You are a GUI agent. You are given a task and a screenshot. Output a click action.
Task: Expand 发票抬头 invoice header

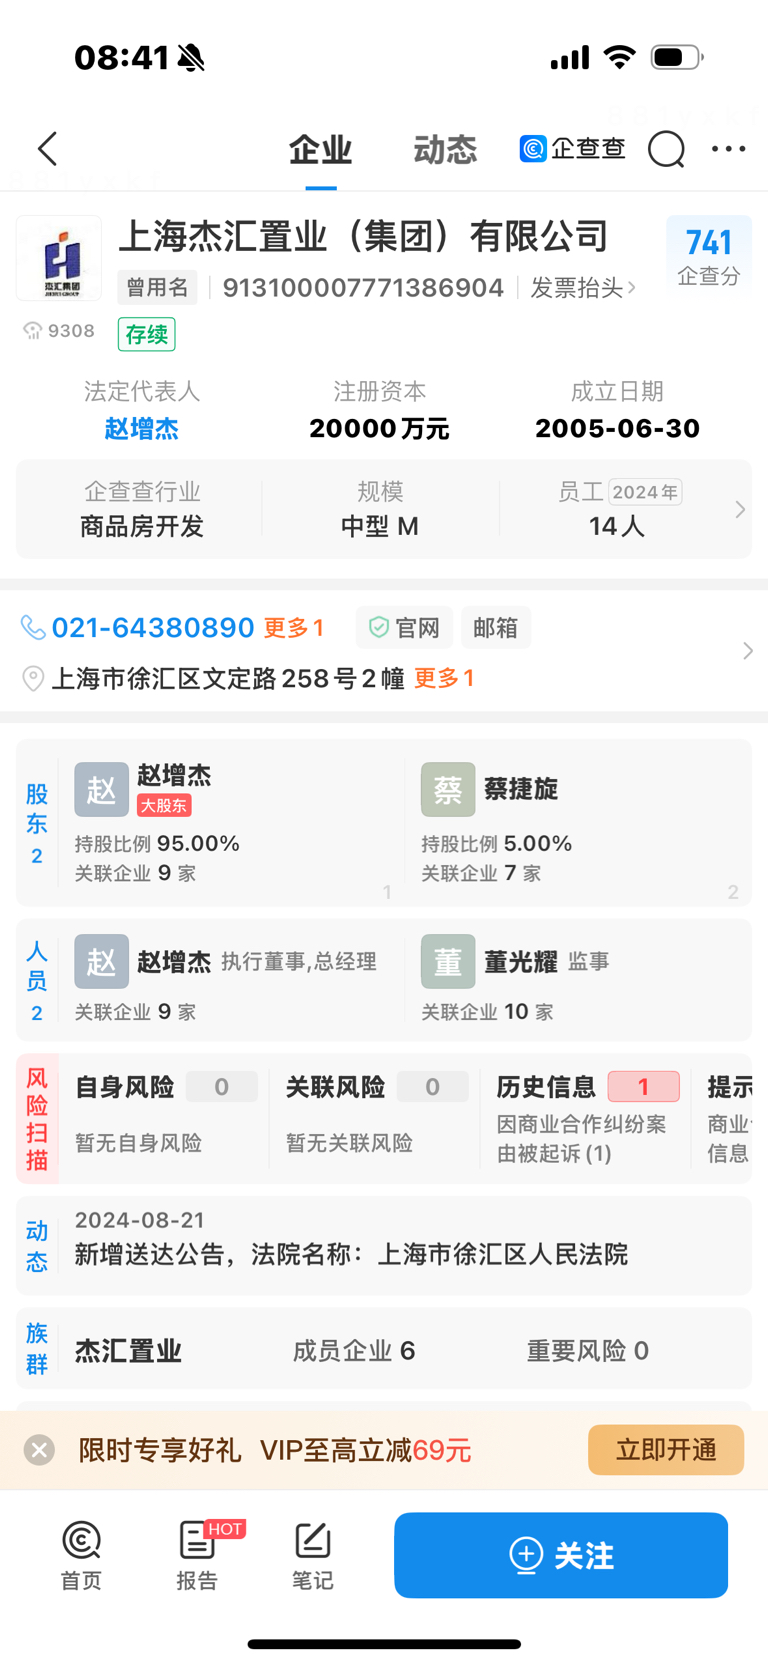point(582,288)
